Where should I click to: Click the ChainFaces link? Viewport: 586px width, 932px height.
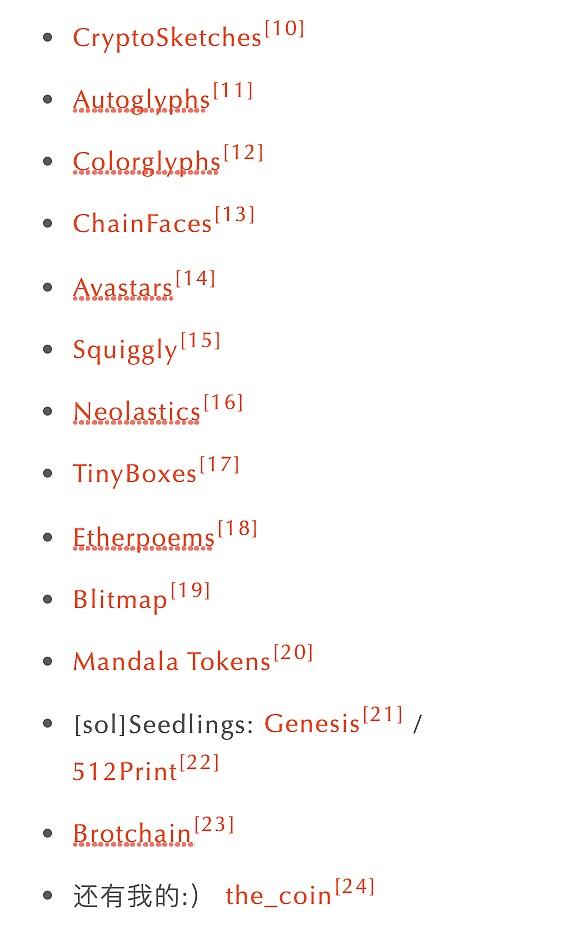tap(142, 223)
